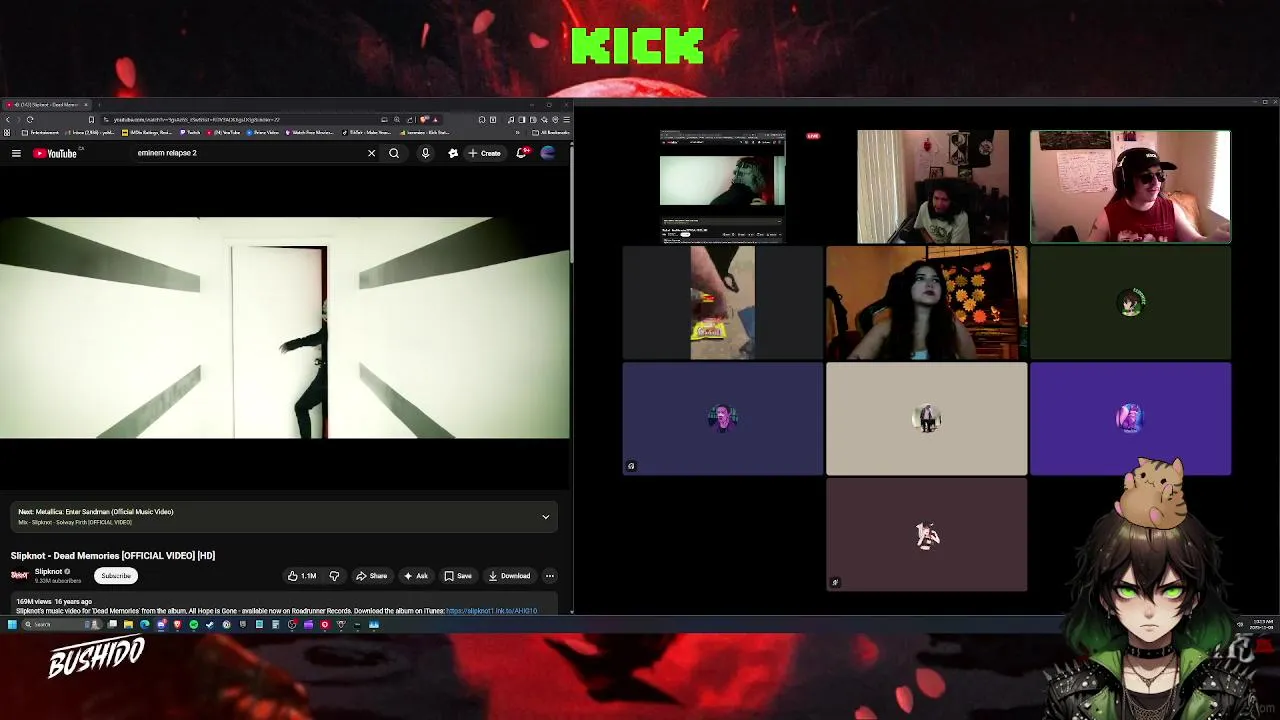
Task: Go back in the browser
Action: 8,119
